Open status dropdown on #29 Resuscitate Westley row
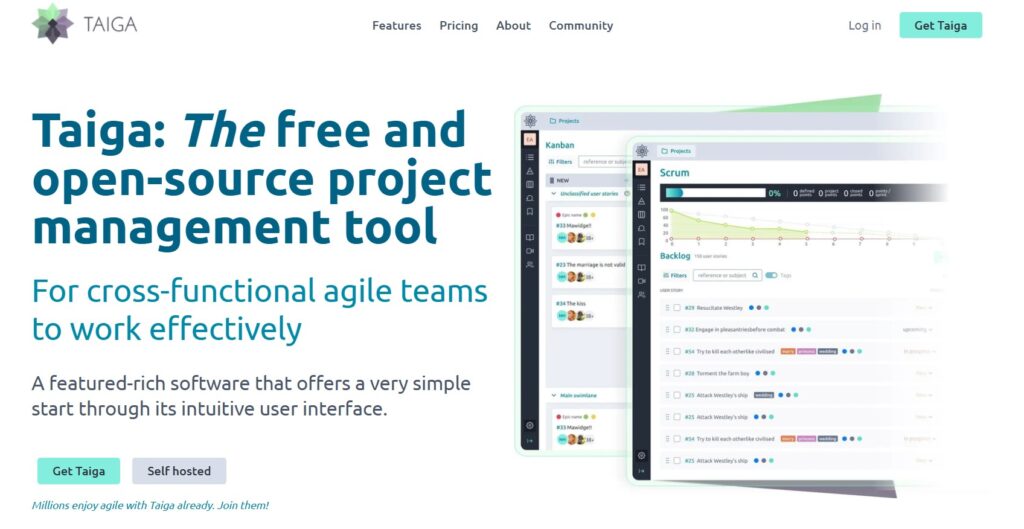 pos(923,308)
